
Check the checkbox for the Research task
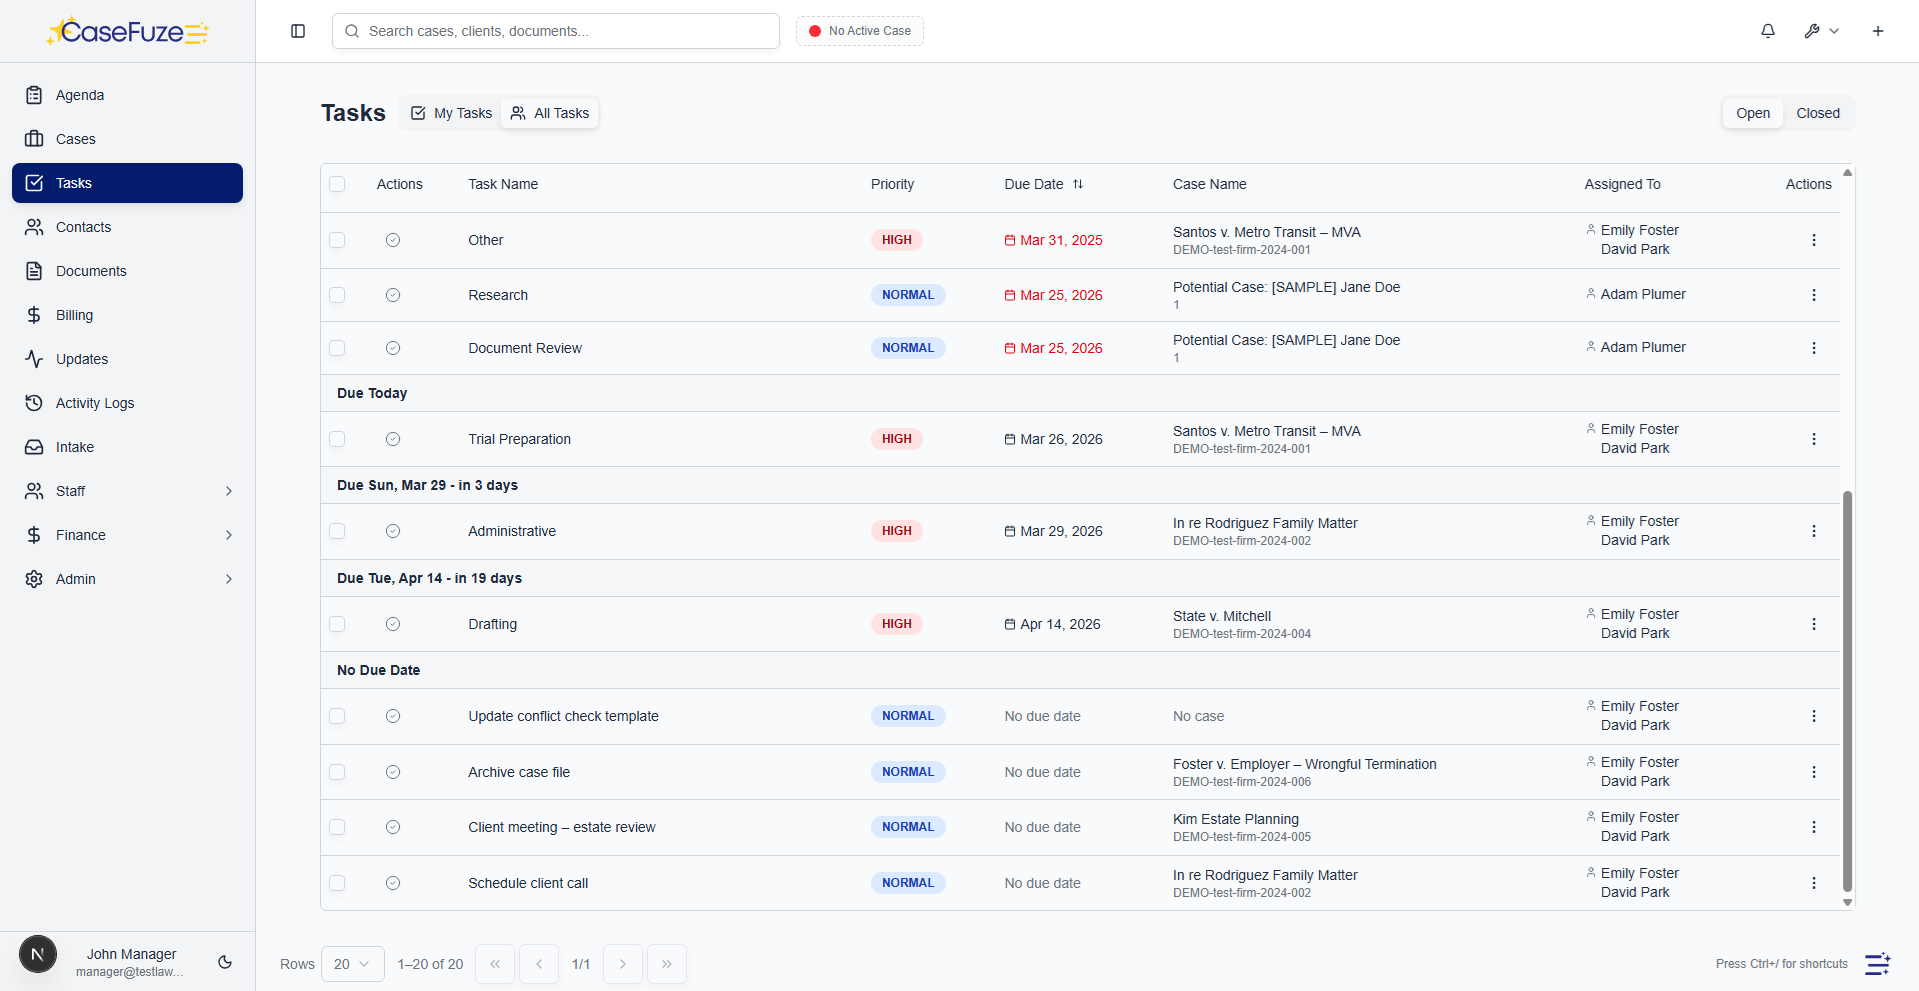(337, 295)
